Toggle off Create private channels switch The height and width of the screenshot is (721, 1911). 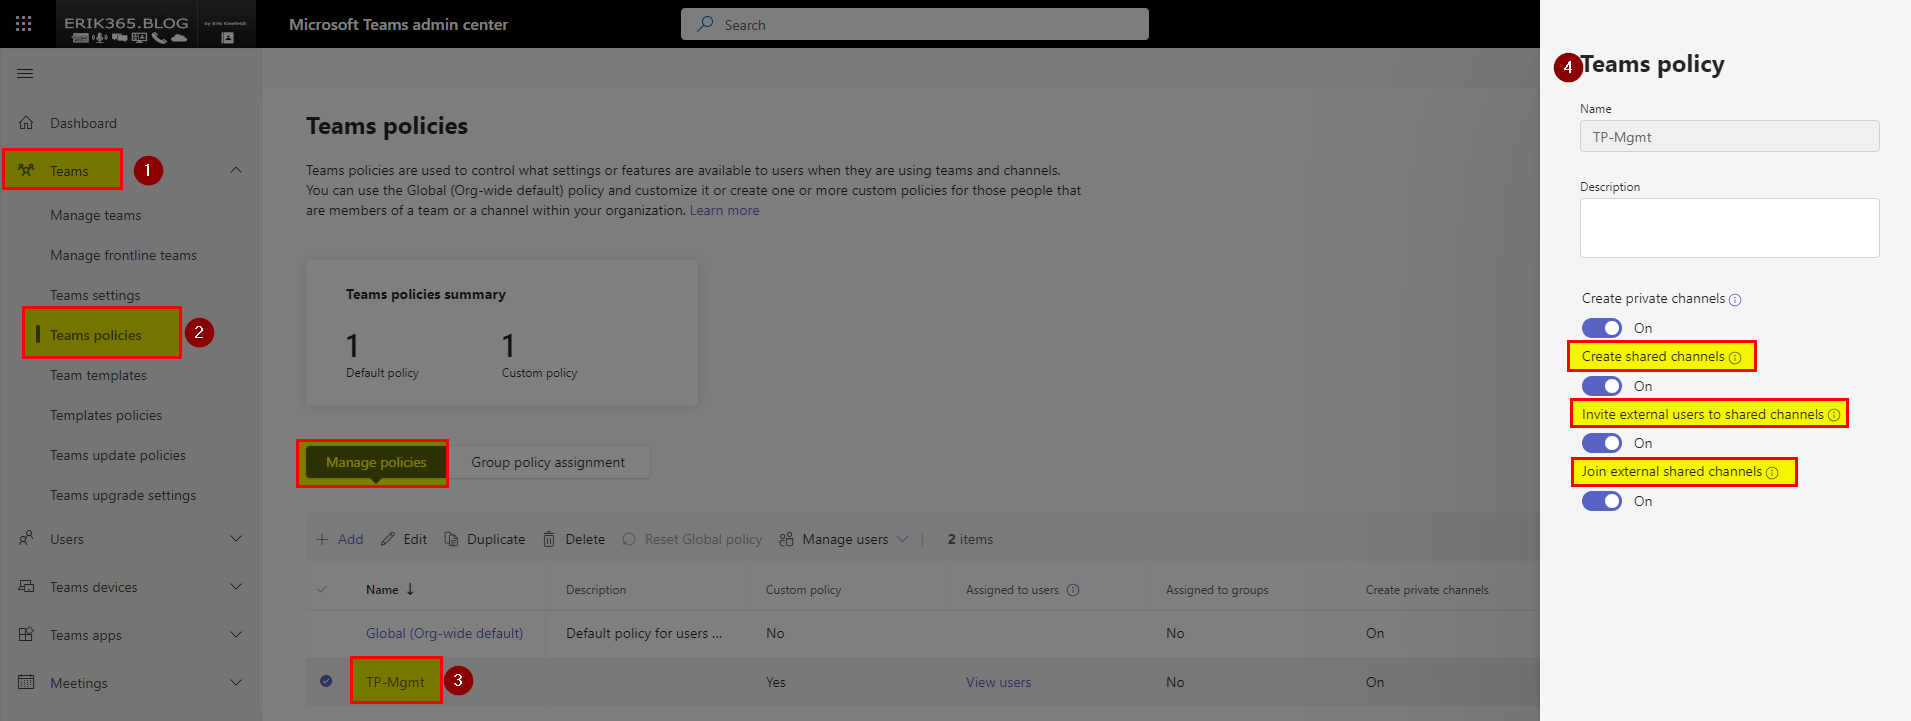click(x=1601, y=328)
